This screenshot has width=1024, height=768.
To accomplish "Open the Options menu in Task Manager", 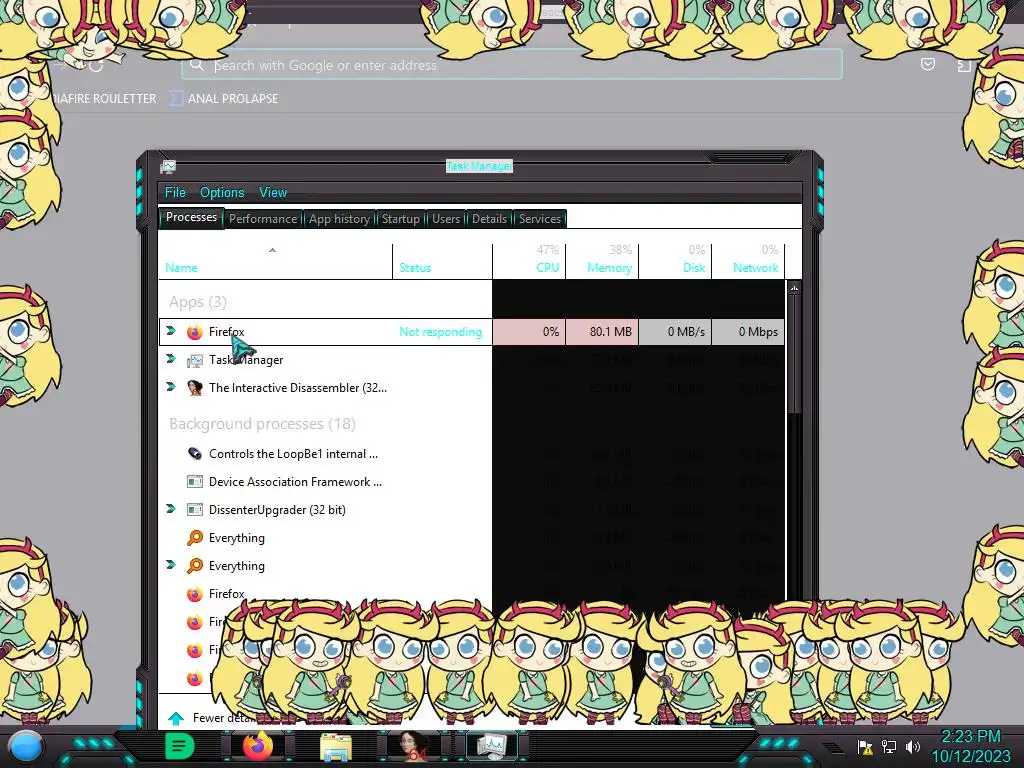I will click(222, 192).
